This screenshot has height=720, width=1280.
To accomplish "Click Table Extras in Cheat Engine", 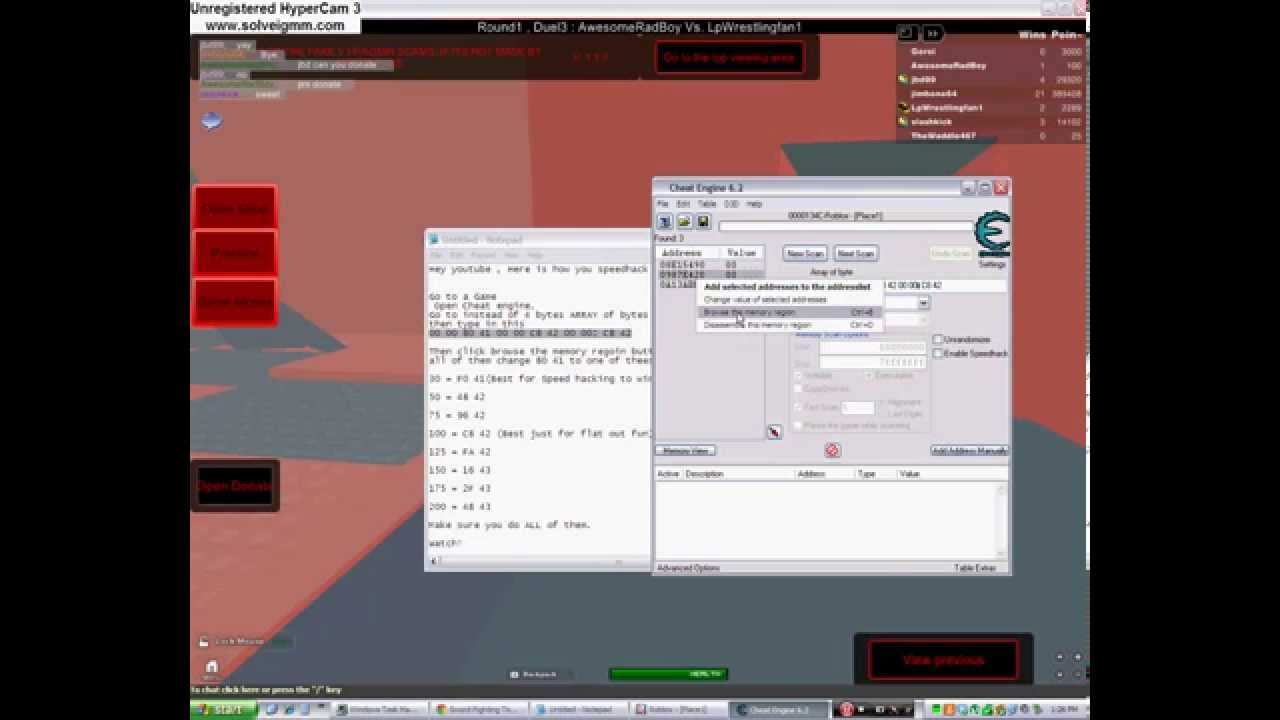I will tap(975, 568).
